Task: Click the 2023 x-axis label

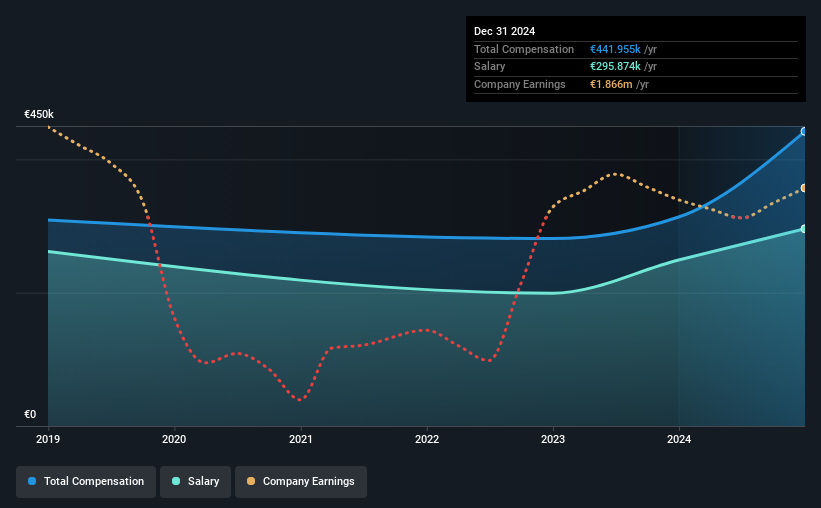Action: click(553, 439)
